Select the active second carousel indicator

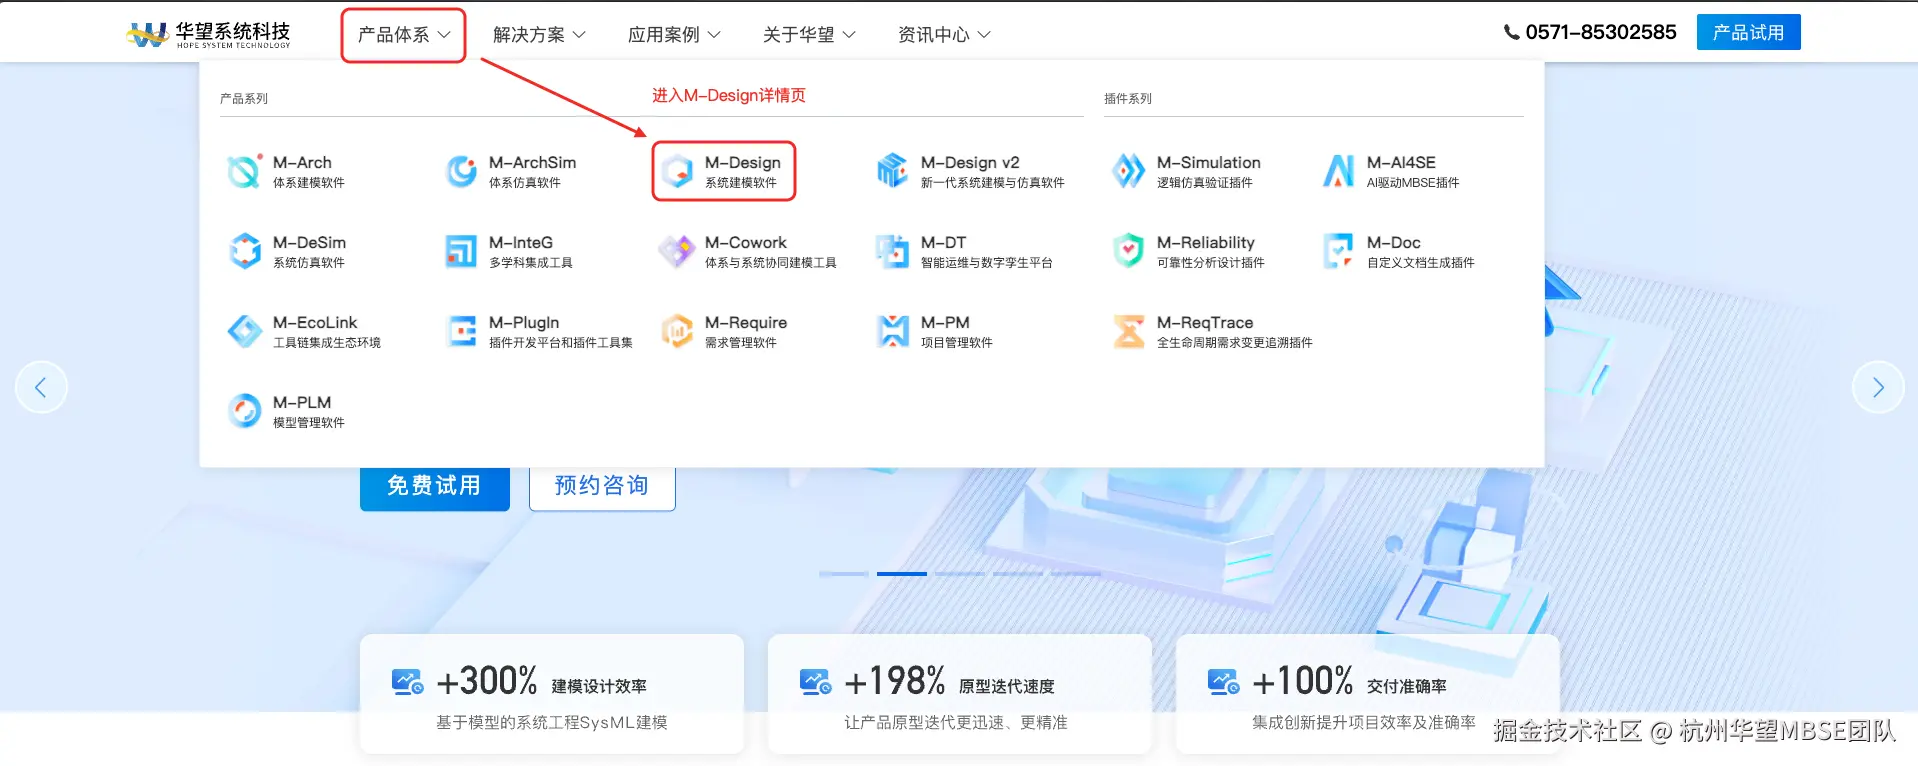(x=902, y=574)
